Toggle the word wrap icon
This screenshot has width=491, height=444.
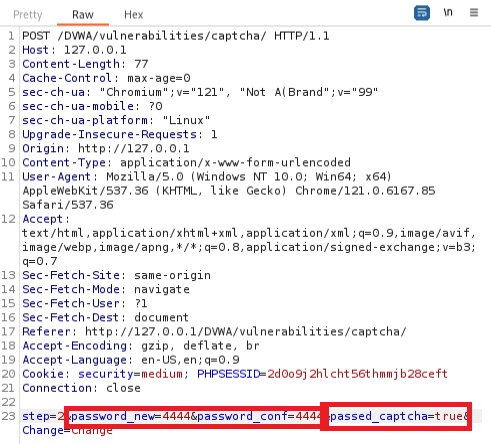tap(422, 13)
